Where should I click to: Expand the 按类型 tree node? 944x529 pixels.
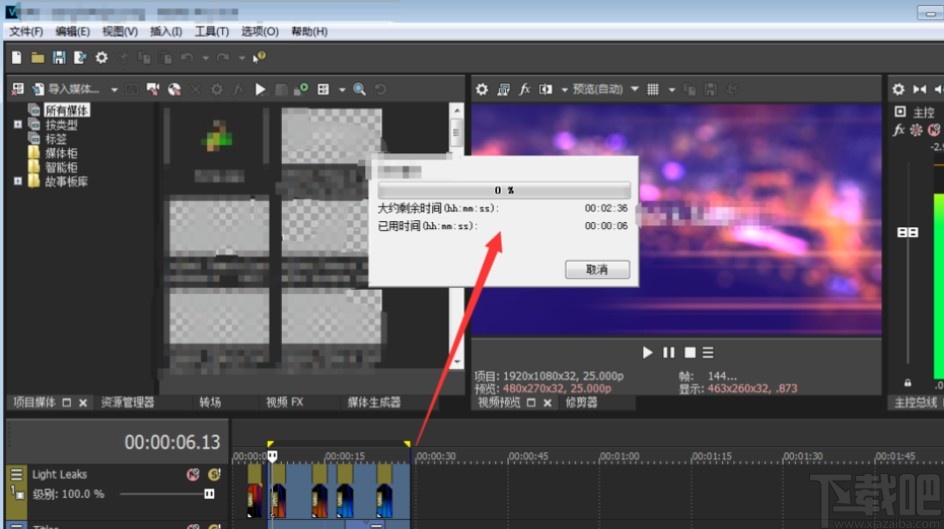coord(18,125)
